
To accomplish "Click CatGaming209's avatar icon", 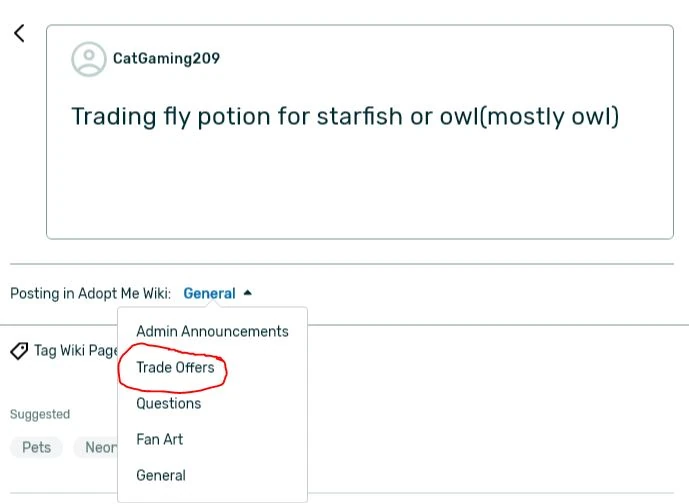I will [x=88, y=59].
